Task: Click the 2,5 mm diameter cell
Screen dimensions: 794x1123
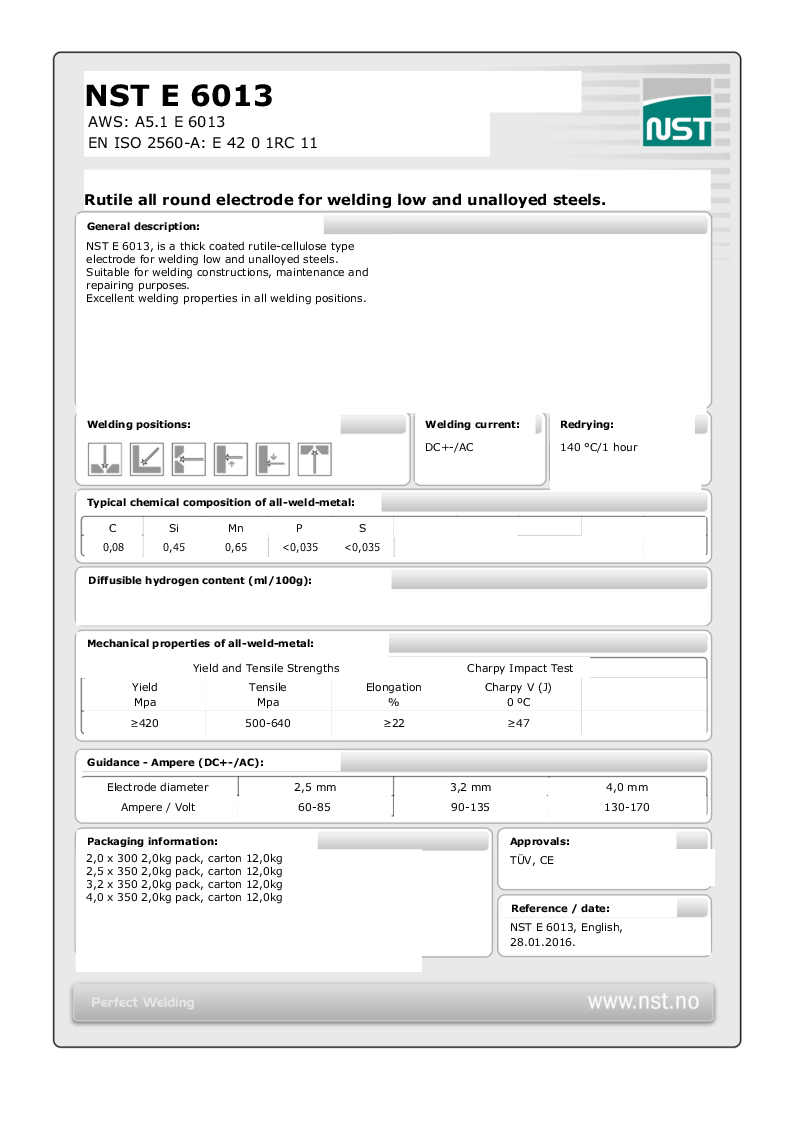Action: pyautogui.click(x=315, y=787)
